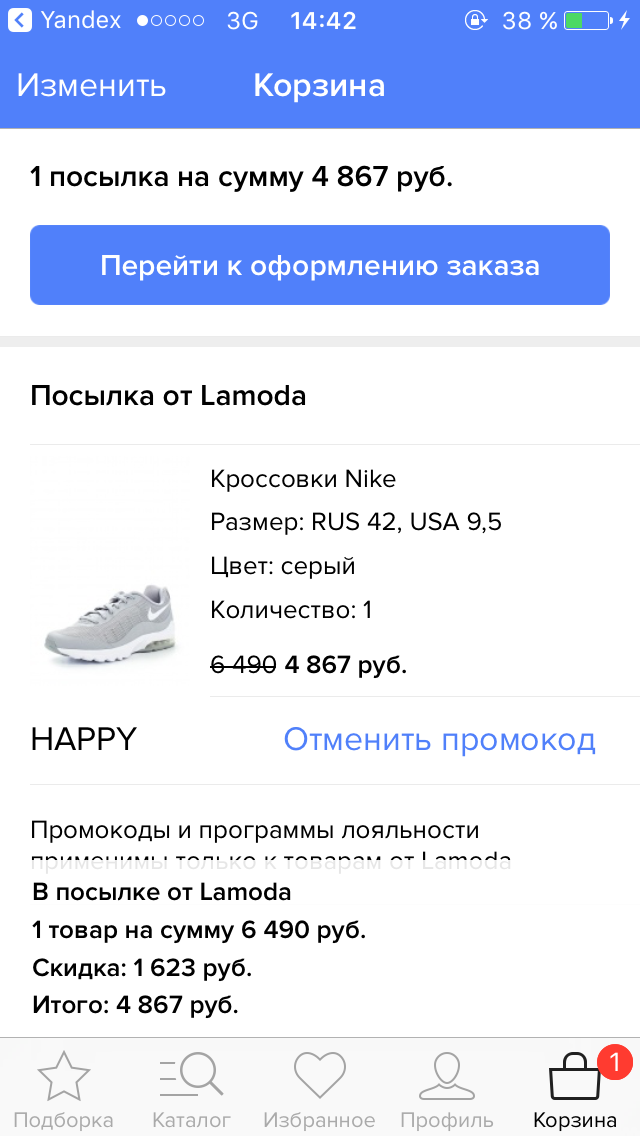640x1136 pixels.
Task: Tap Отменить промокод link
Action: click(x=439, y=740)
